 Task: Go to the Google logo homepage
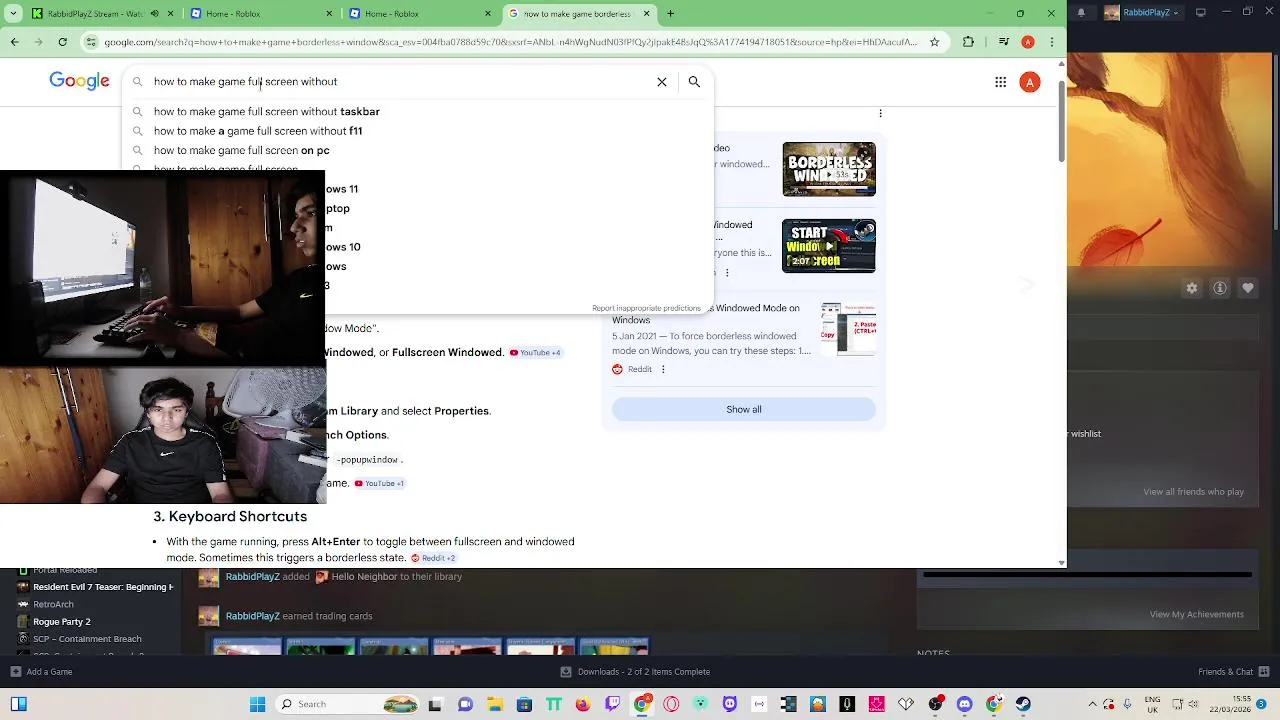79,81
